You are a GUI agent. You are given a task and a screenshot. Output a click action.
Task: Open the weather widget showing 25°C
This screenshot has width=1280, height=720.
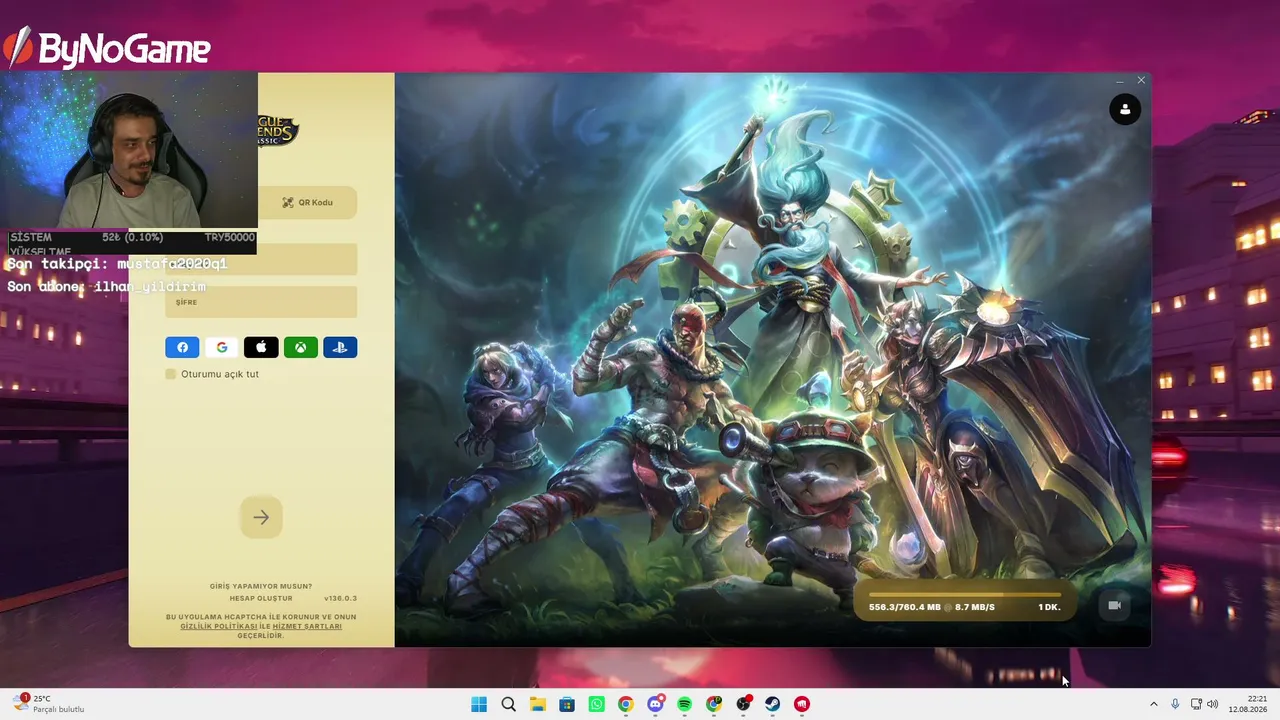[48, 704]
